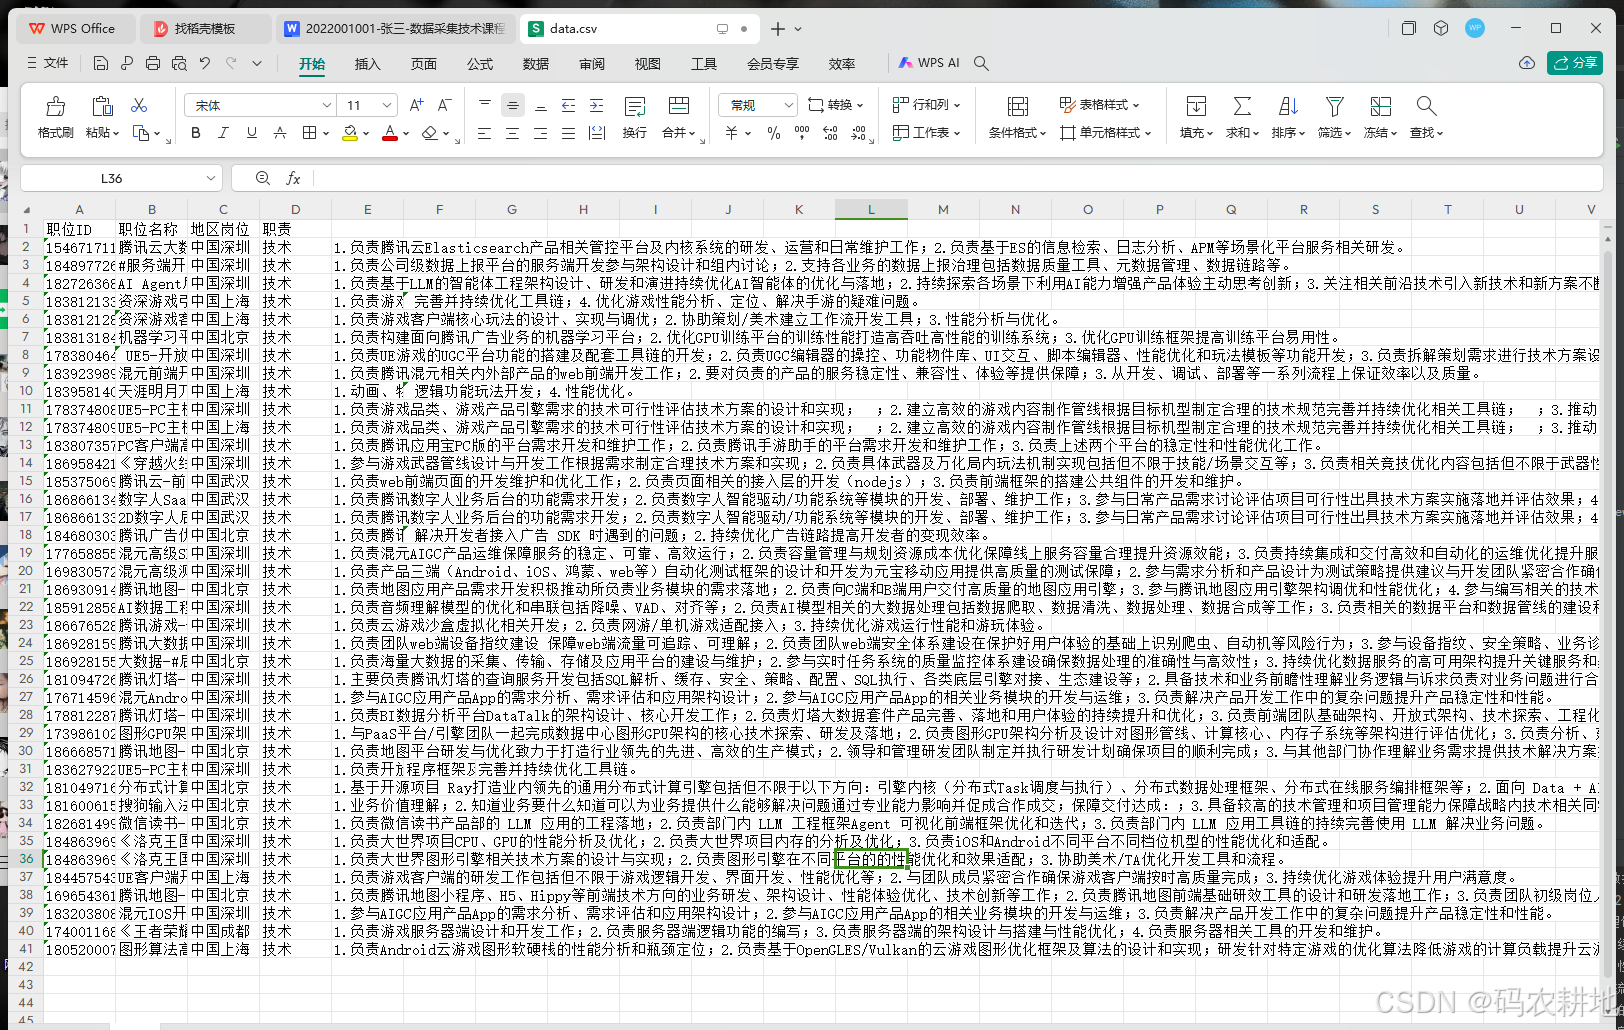Click the Filter (筛选) funnel icon

[1334, 106]
